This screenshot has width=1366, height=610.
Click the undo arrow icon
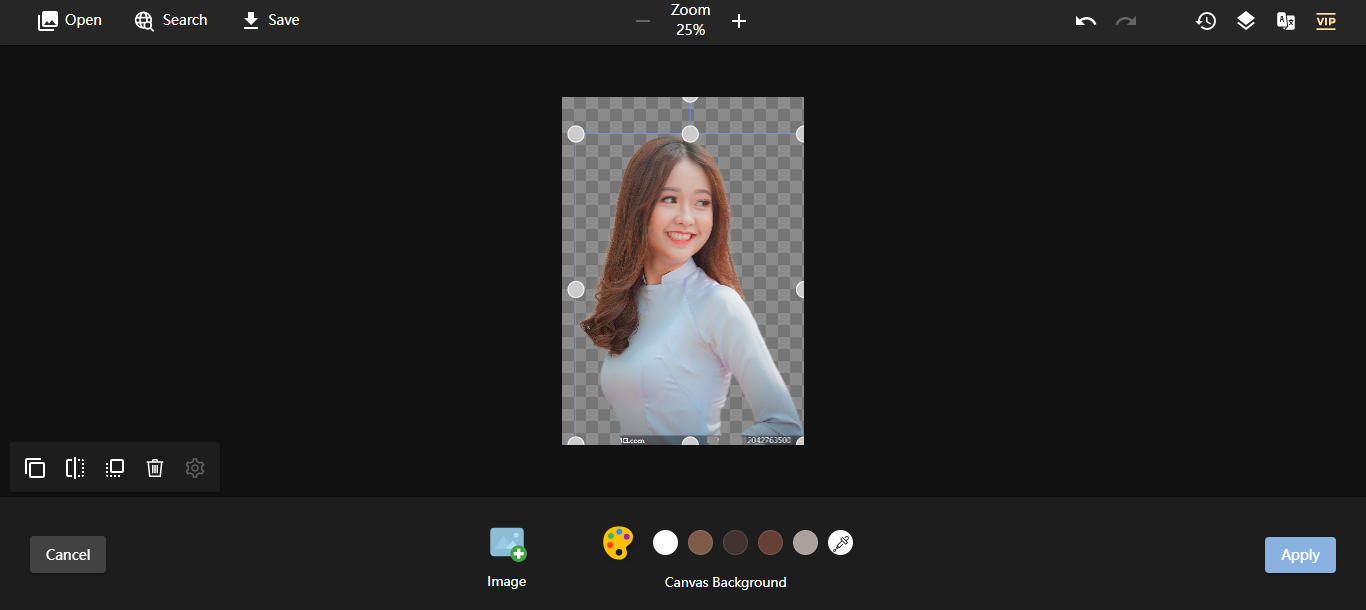[1086, 21]
